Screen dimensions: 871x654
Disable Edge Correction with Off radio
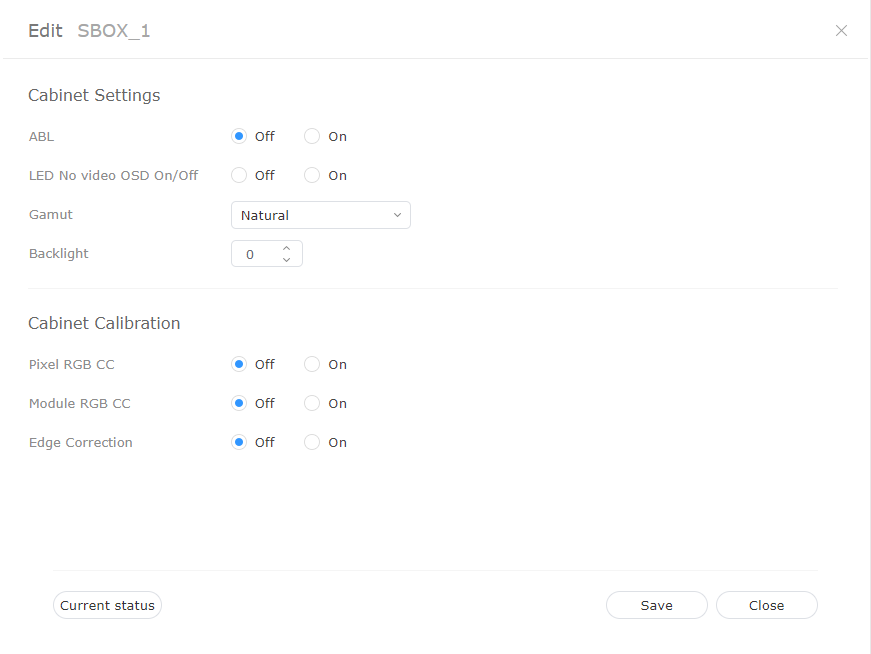(x=239, y=442)
